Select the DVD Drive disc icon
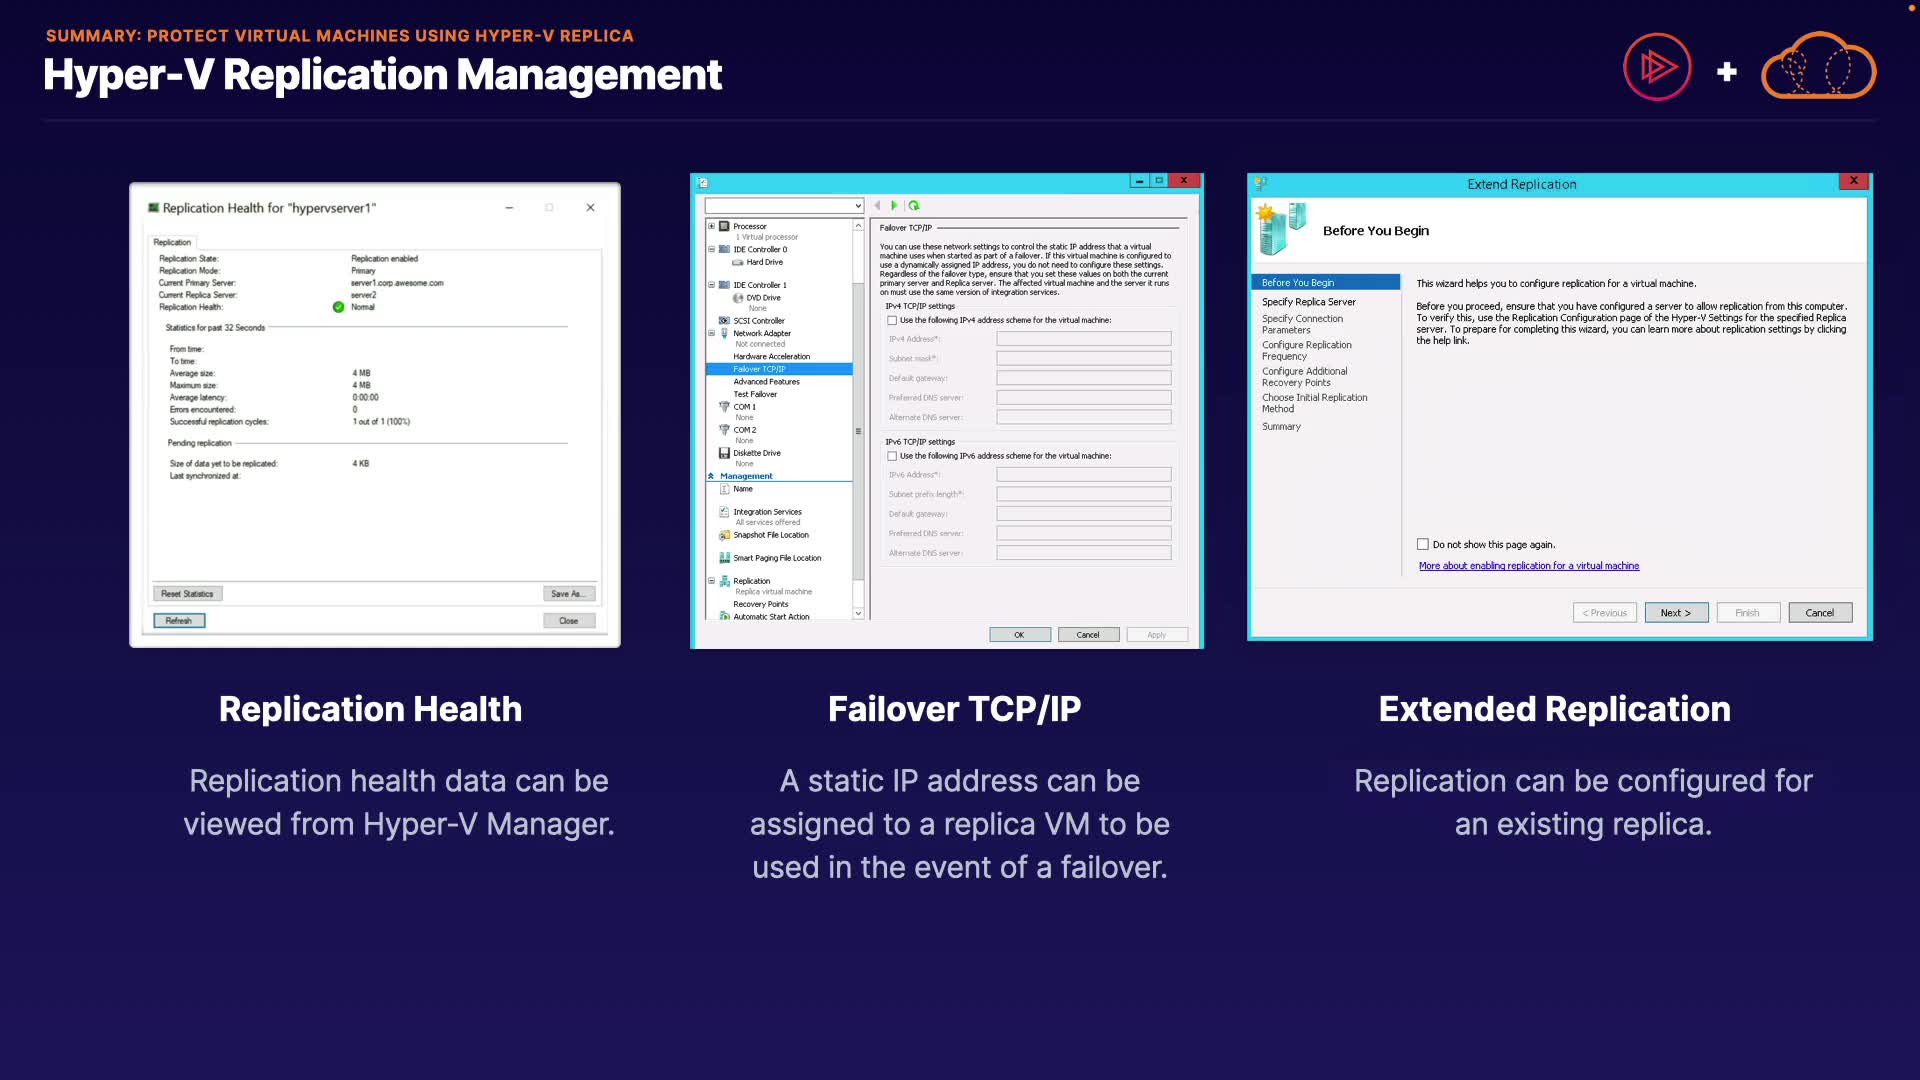 pos(738,298)
